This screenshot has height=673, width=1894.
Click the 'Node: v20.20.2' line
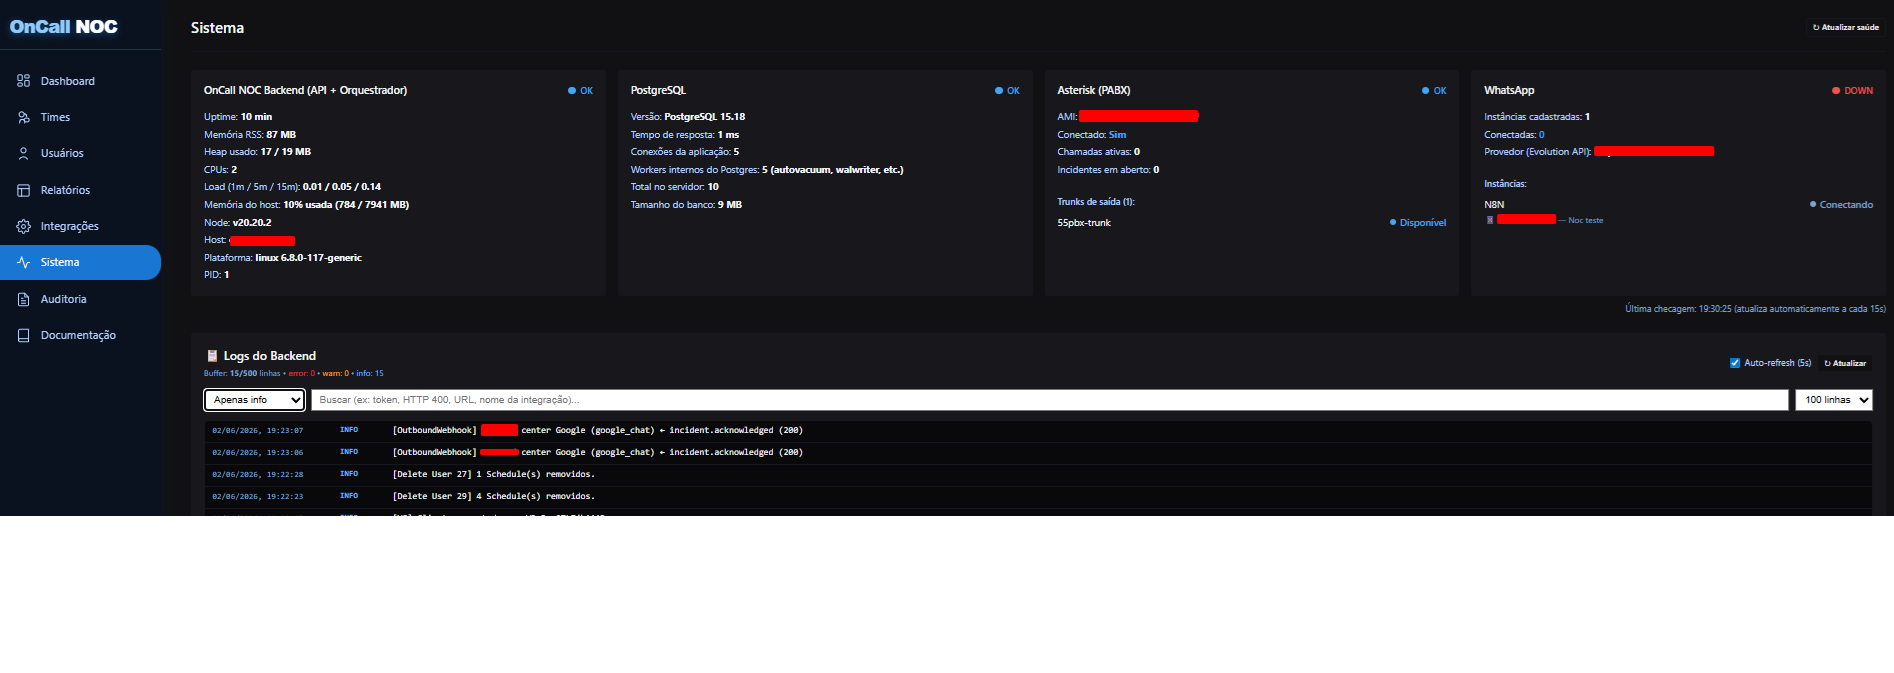[238, 223]
